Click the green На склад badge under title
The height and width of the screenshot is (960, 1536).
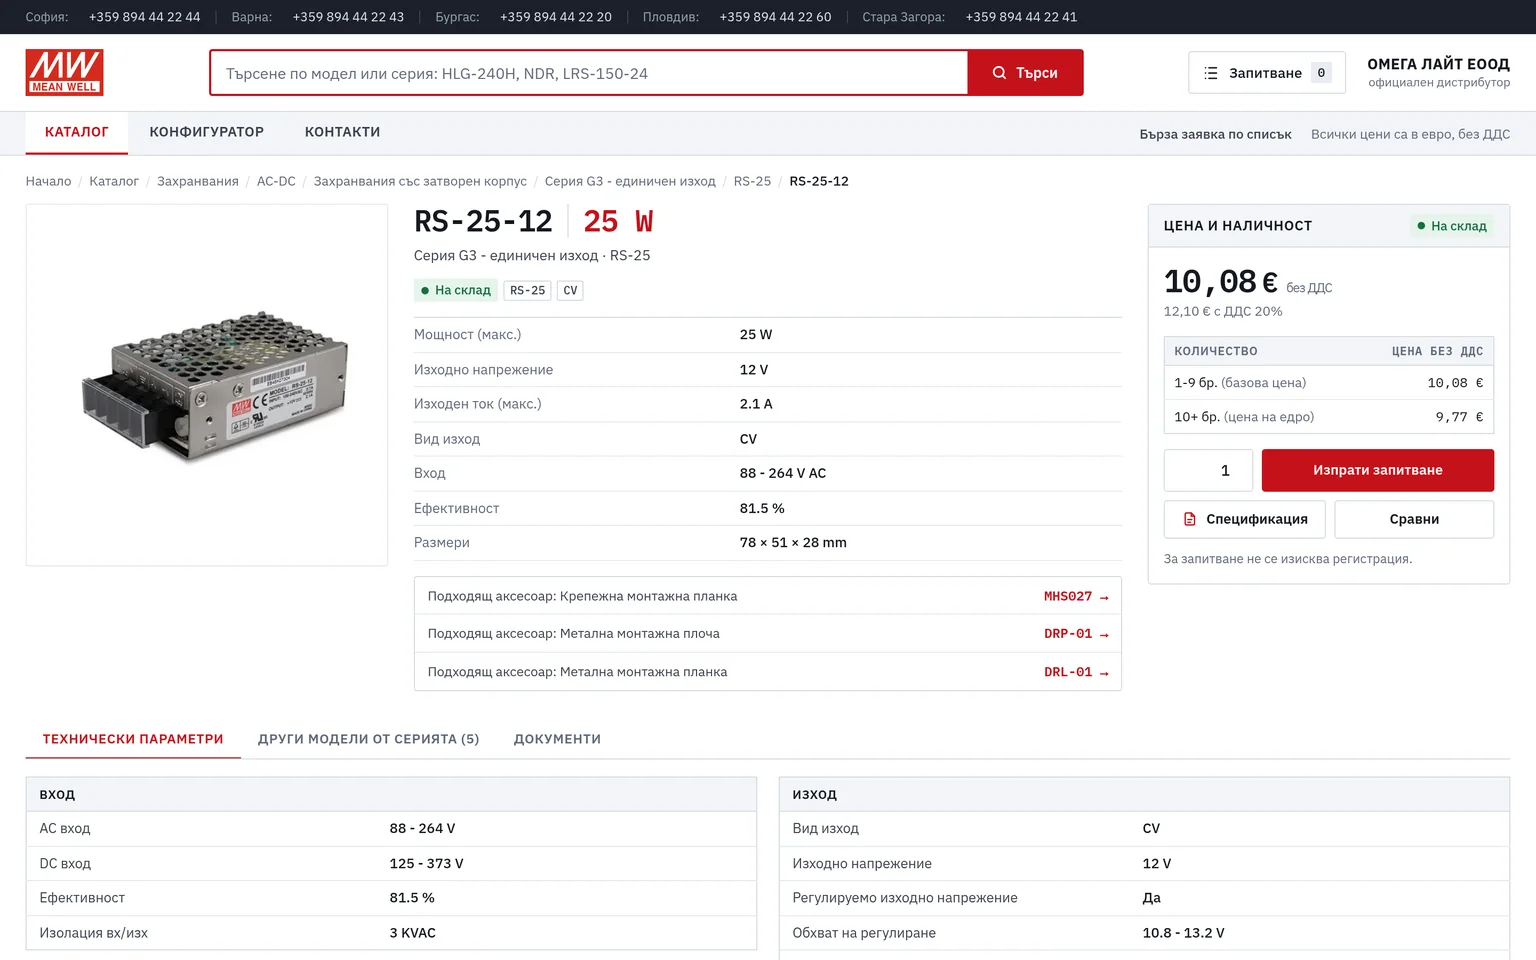pyautogui.click(x=456, y=290)
